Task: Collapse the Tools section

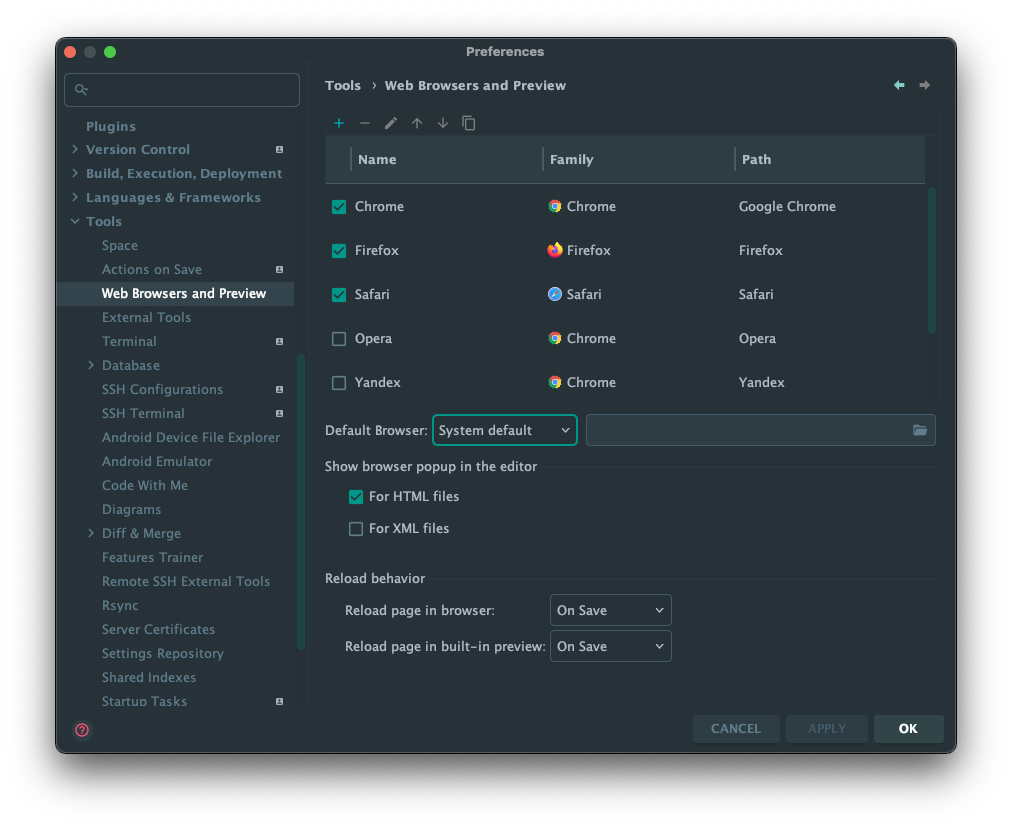Action: tap(74, 221)
